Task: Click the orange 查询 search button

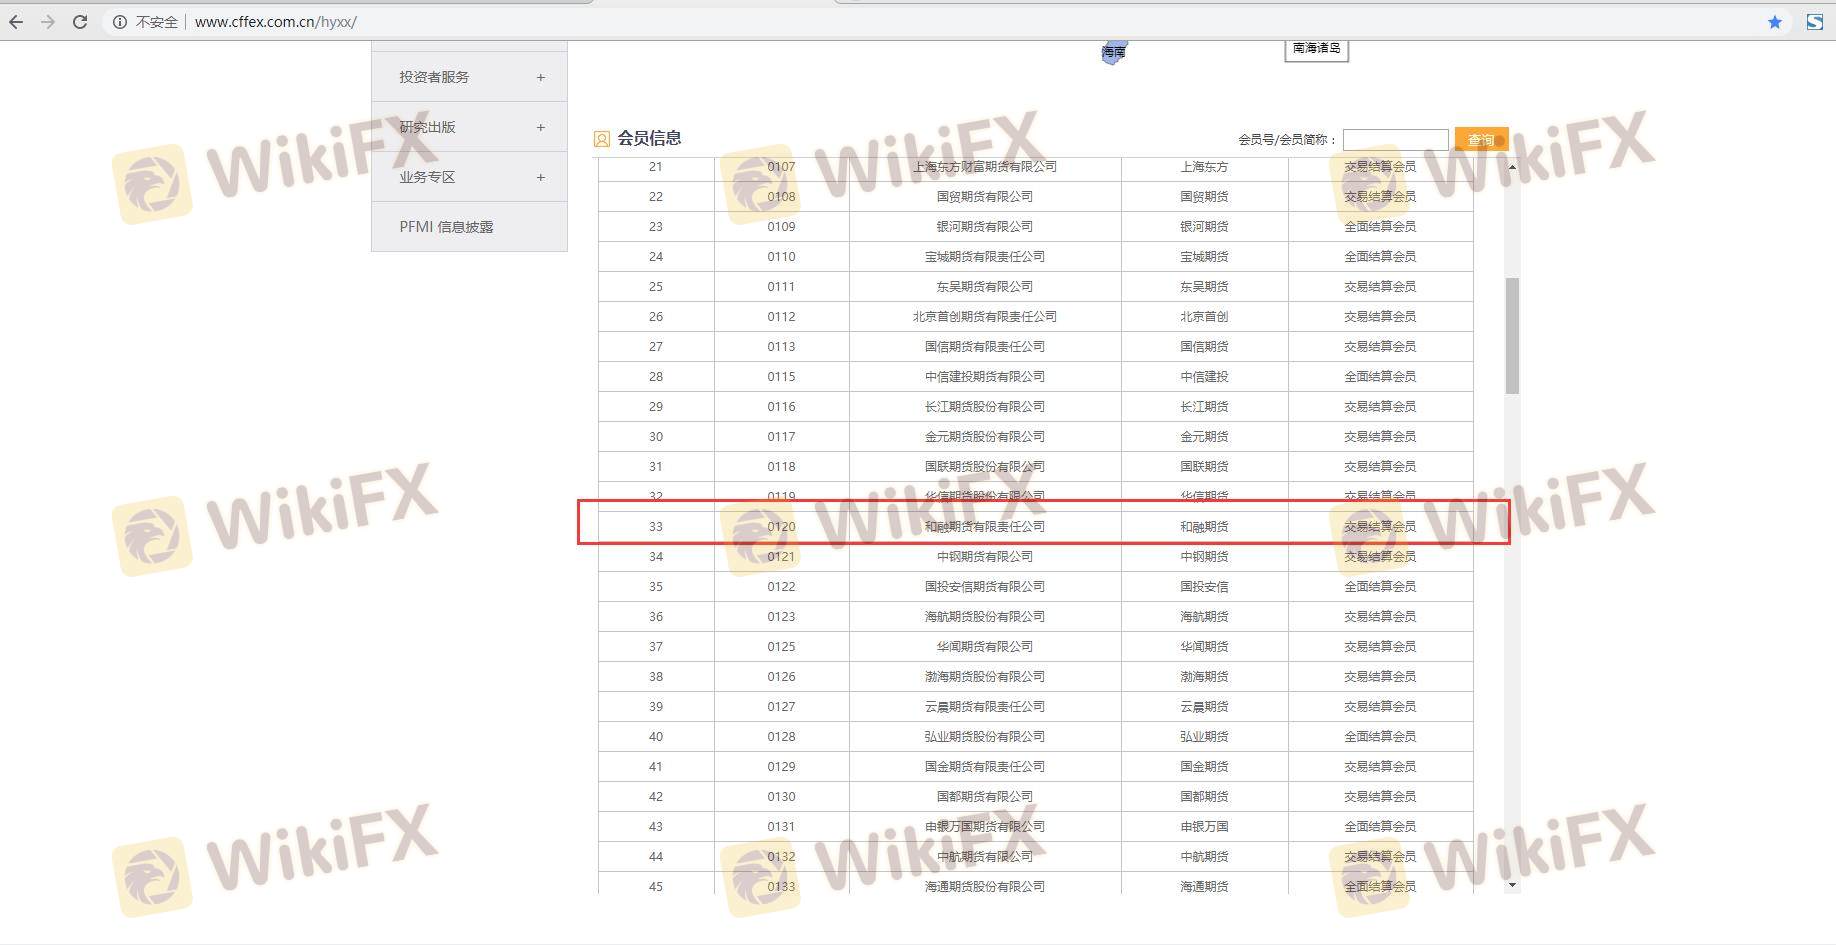Action: [x=1480, y=140]
